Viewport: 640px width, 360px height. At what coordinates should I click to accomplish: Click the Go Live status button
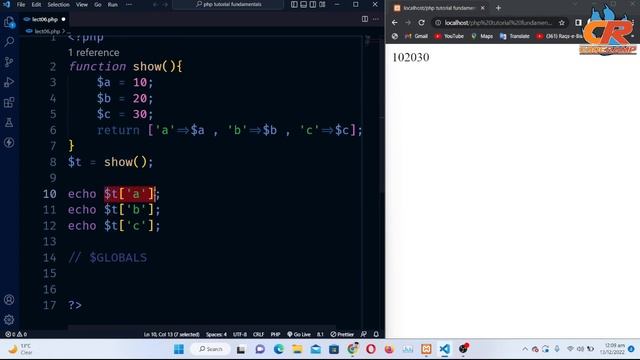pyautogui.click(x=299, y=334)
